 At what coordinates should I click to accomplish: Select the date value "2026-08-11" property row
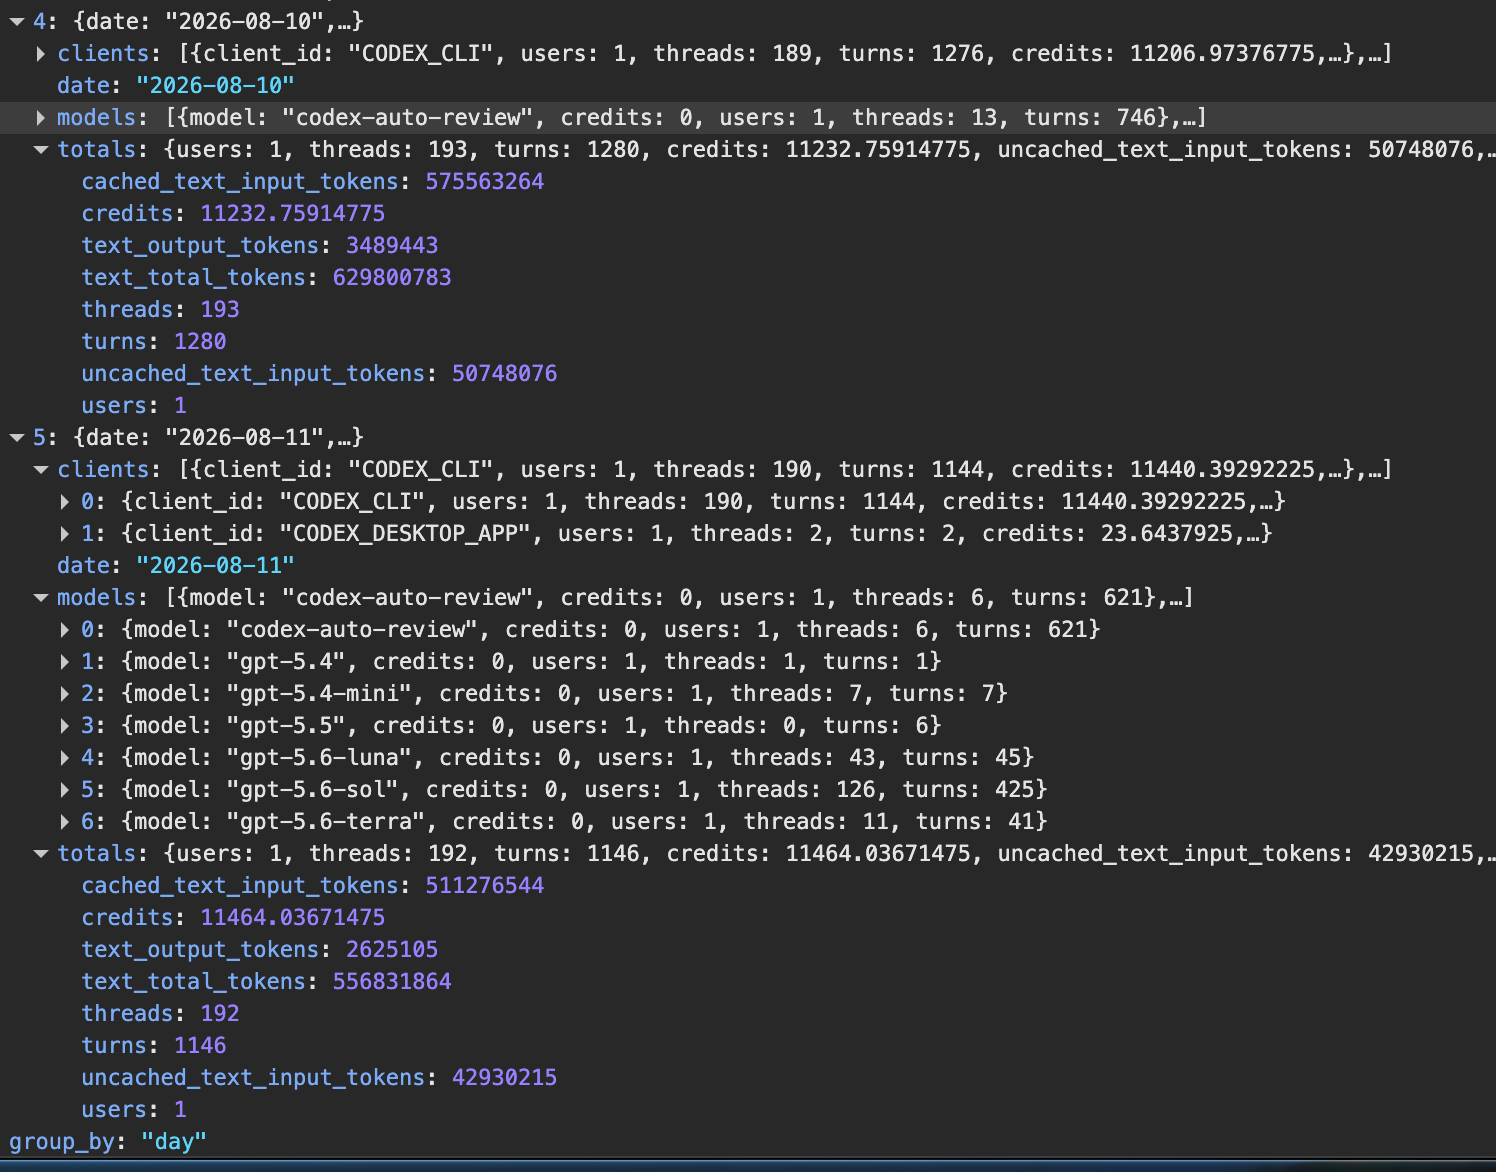pos(176,565)
